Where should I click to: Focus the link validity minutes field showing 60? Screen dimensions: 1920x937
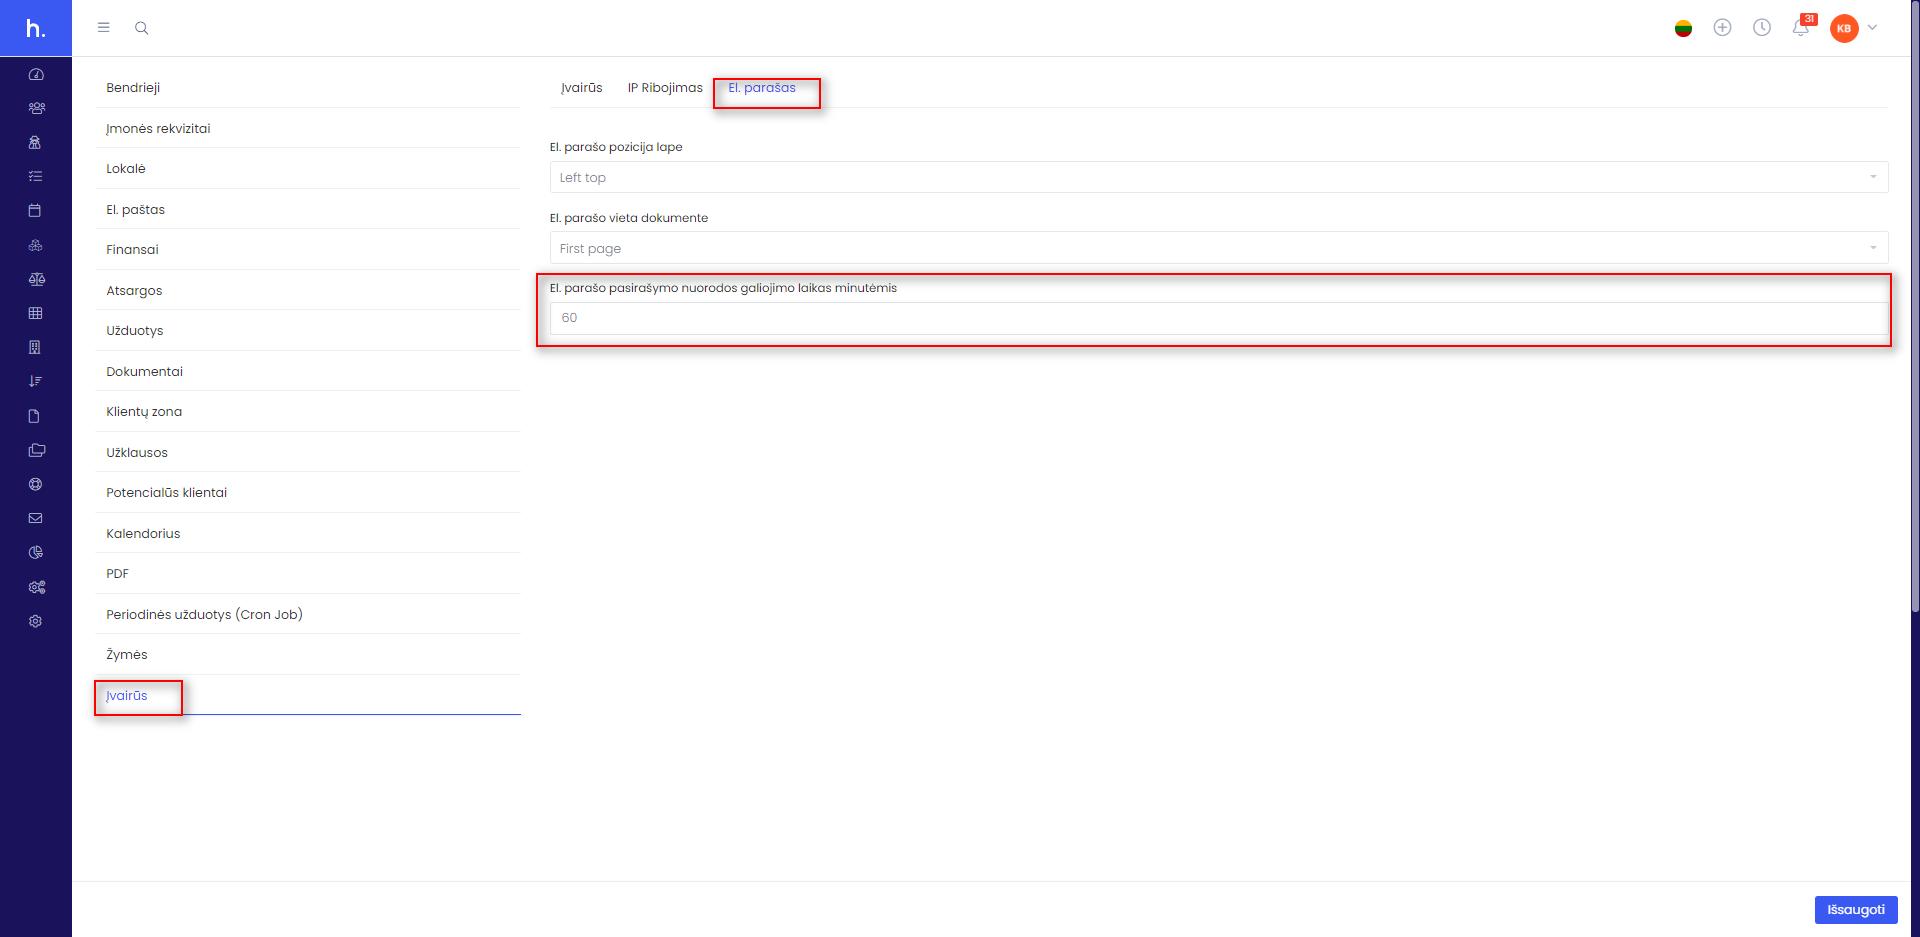[x=1218, y=318]
